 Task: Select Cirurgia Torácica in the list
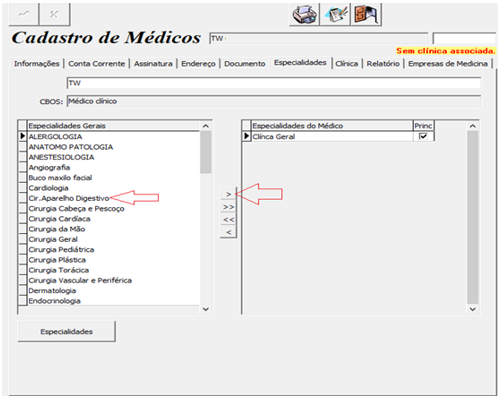click(x=113, y=270)
